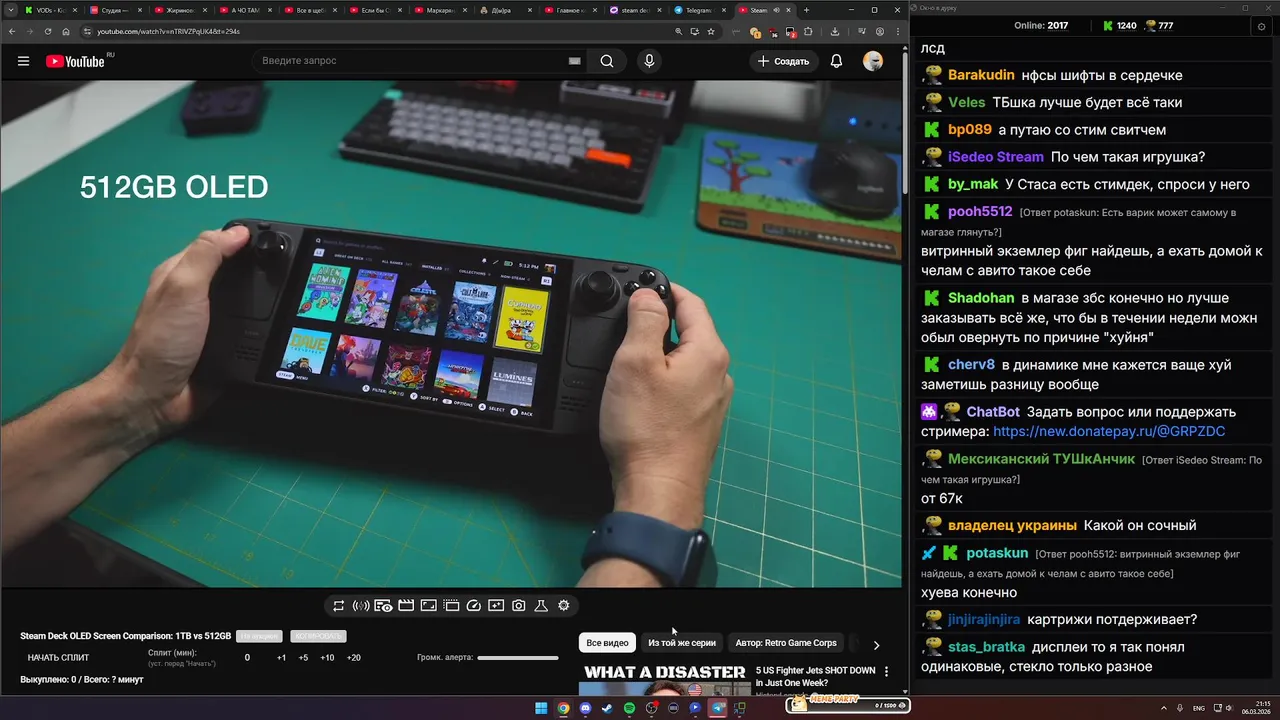Click the split minutes value 0
The image size is (1280, 720).
click(247, 658)
